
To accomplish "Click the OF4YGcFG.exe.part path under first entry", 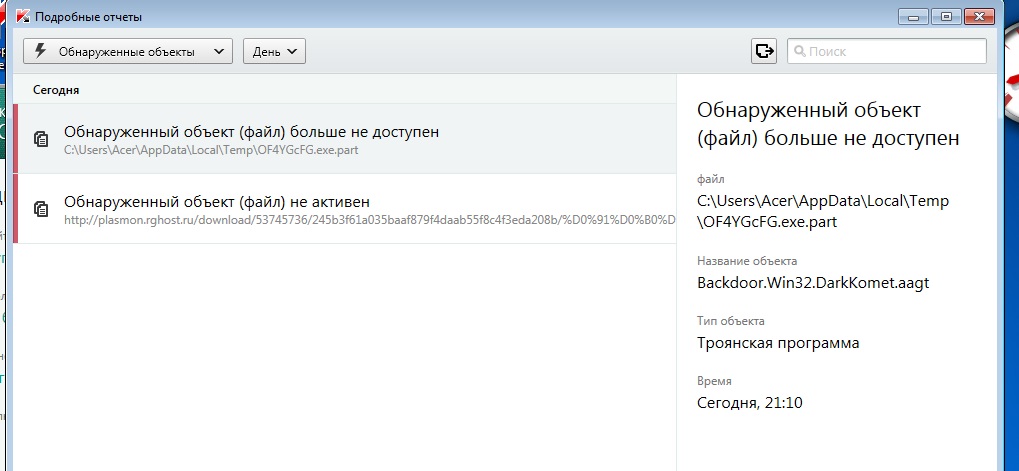I will (211, 150).
